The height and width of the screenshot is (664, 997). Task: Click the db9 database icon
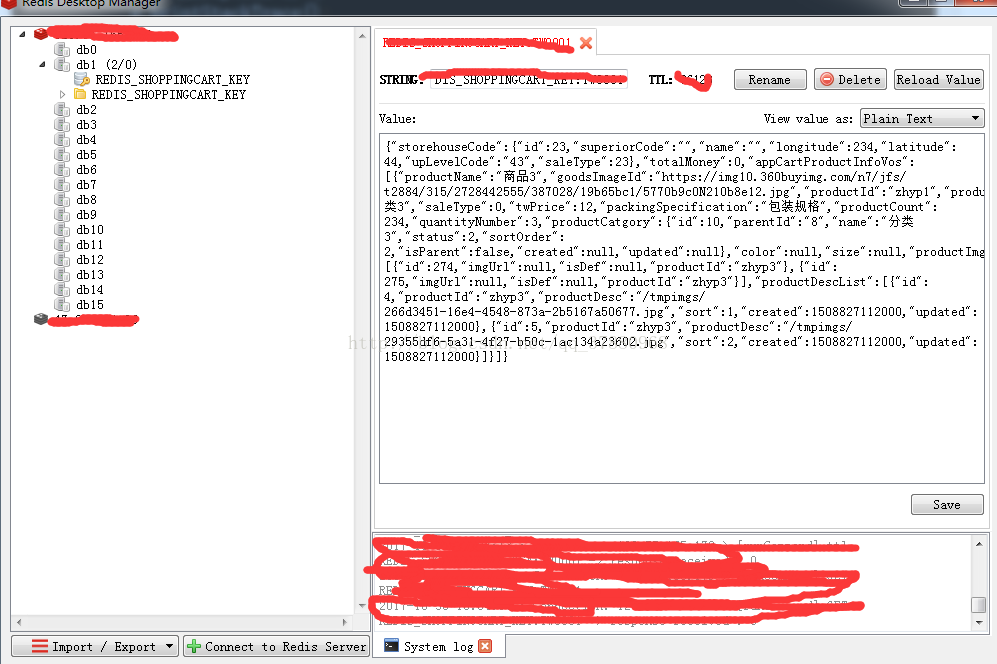[x=62, y=214]
